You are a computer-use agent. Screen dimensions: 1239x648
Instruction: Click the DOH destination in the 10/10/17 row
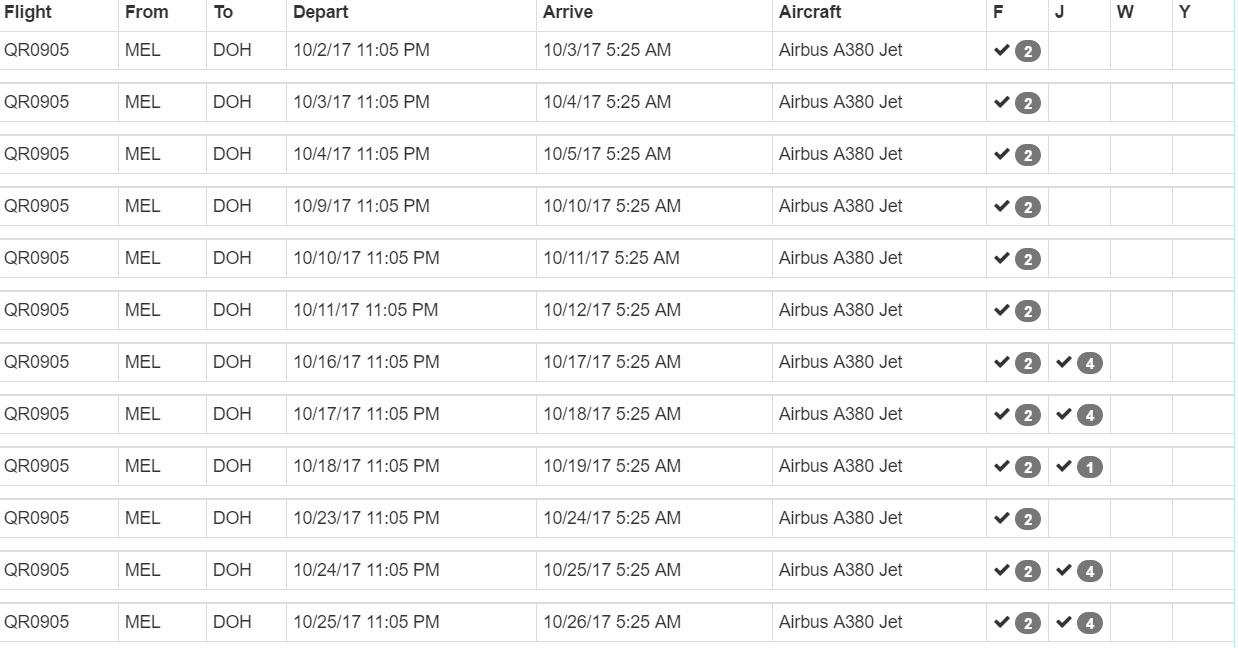[232, 258]
